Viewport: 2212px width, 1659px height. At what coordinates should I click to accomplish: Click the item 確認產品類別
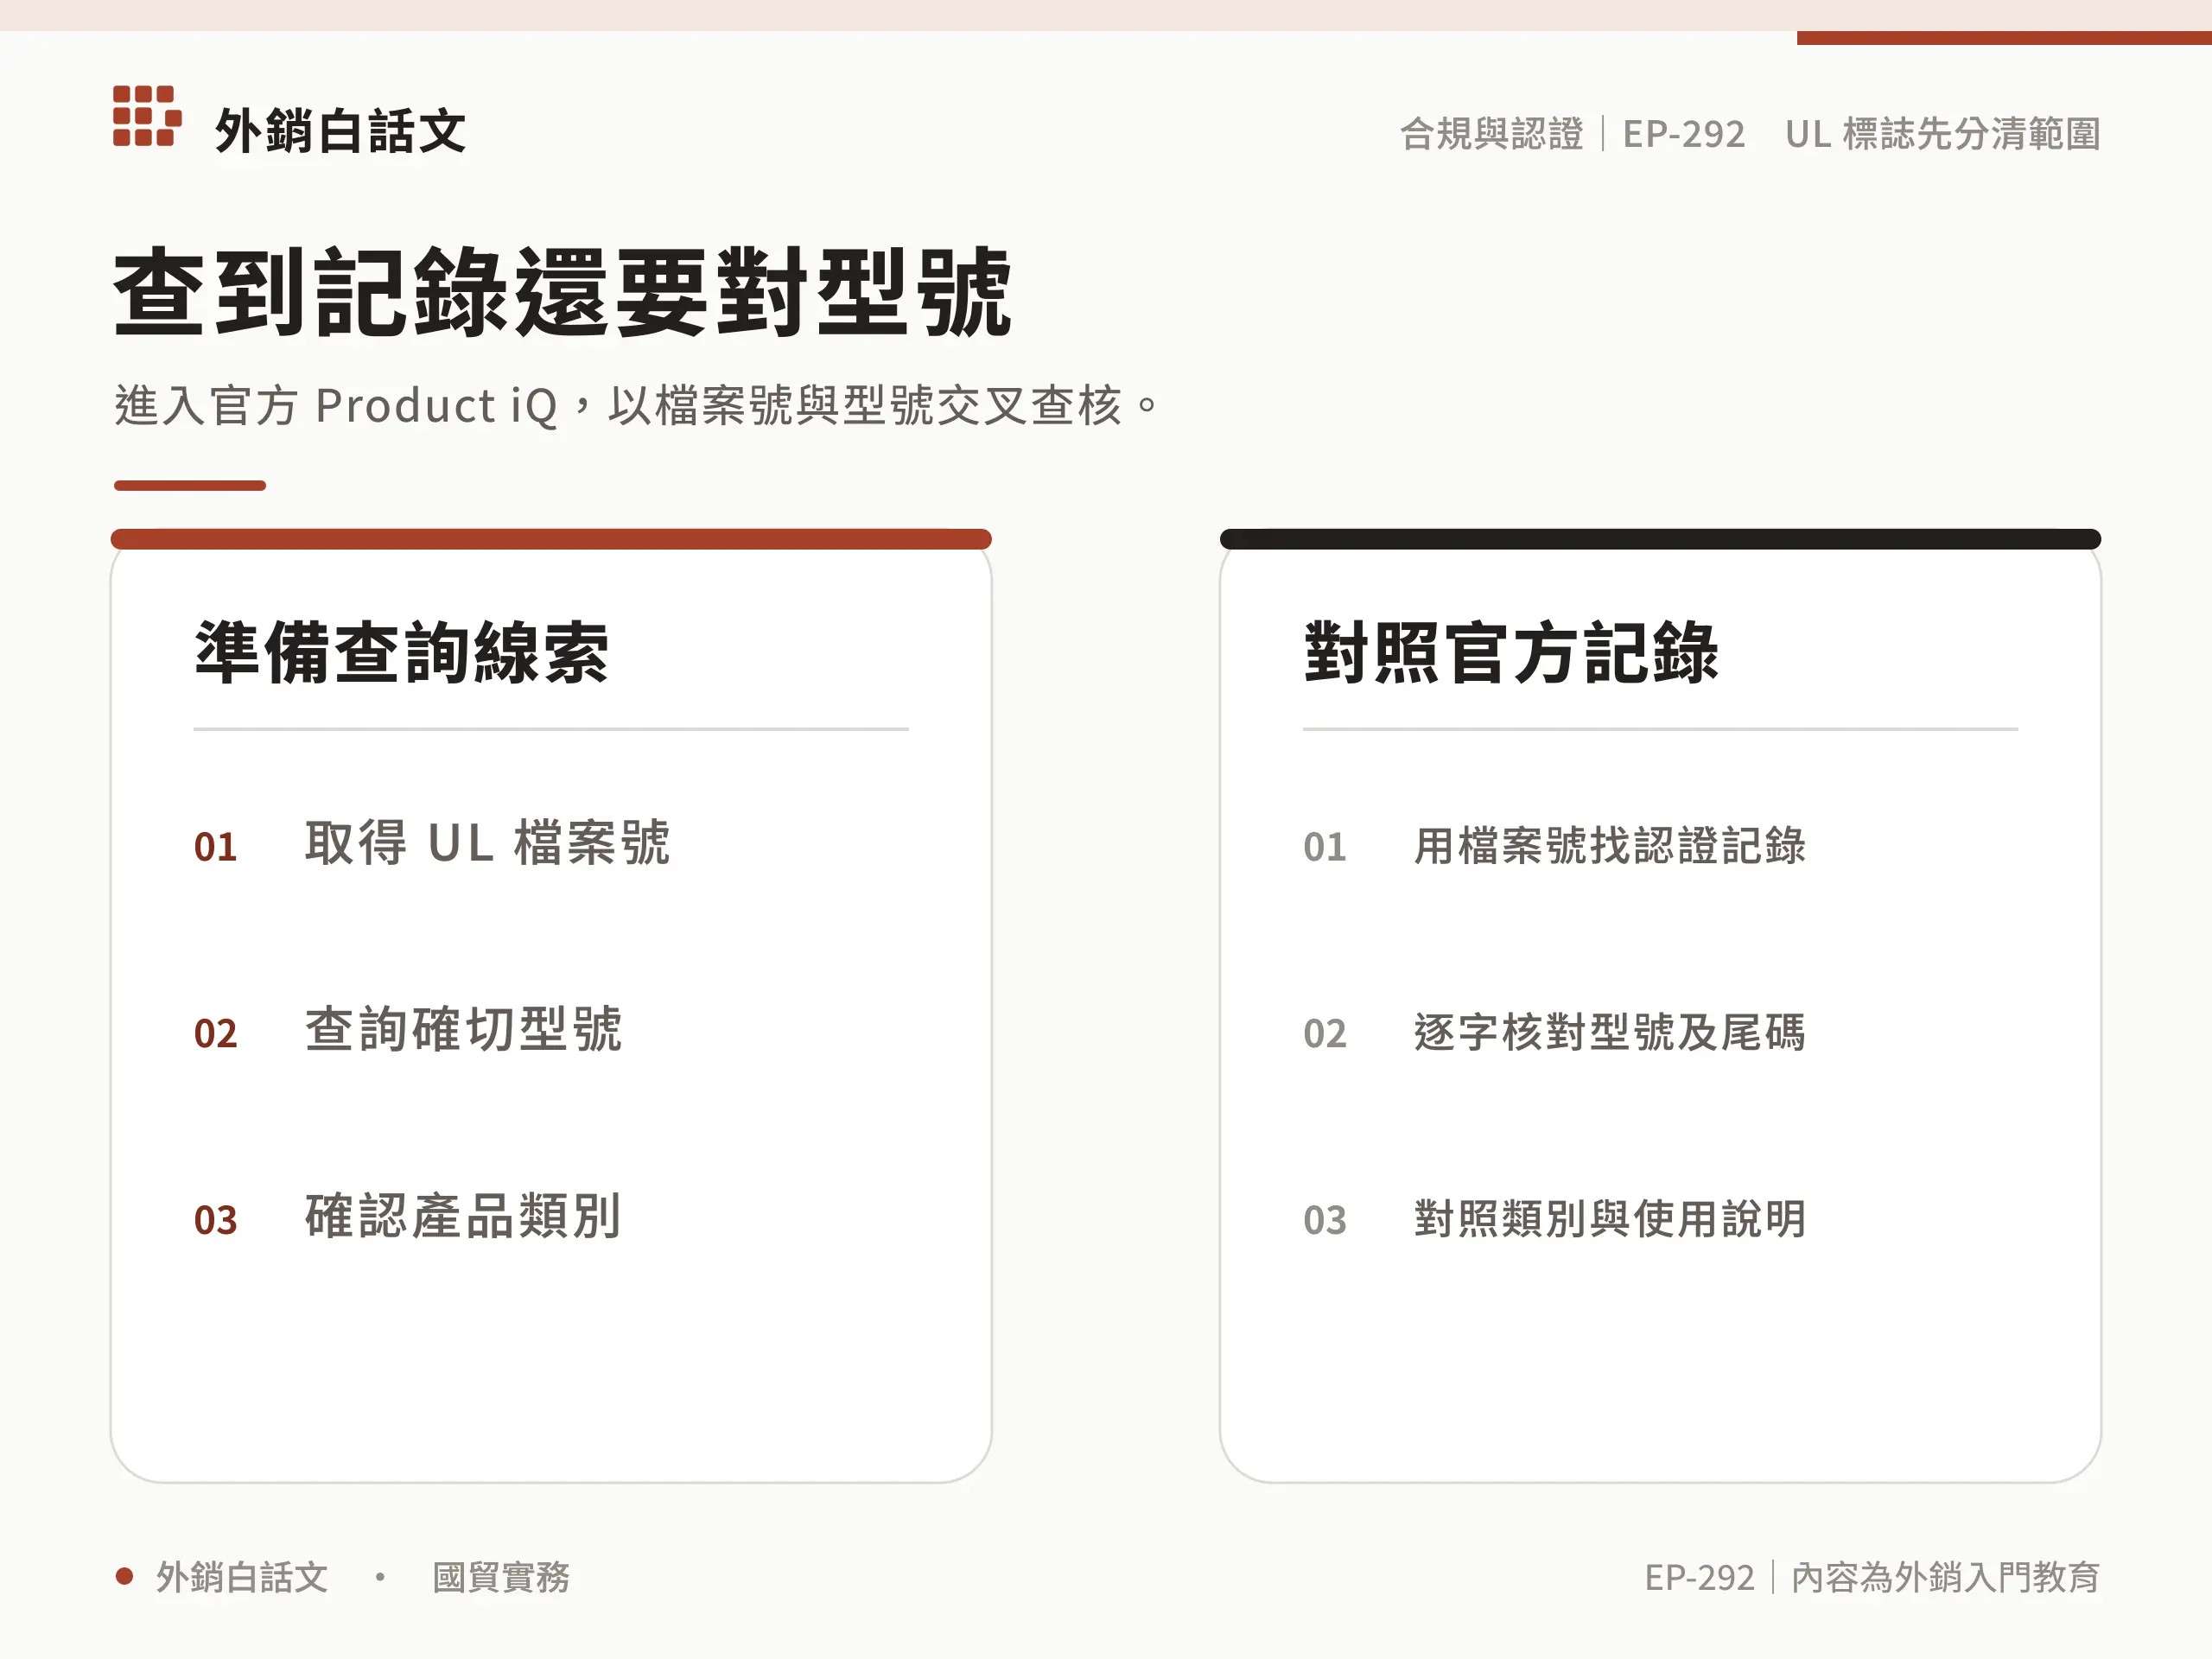pyautogui.click(x=463, y=1216)
